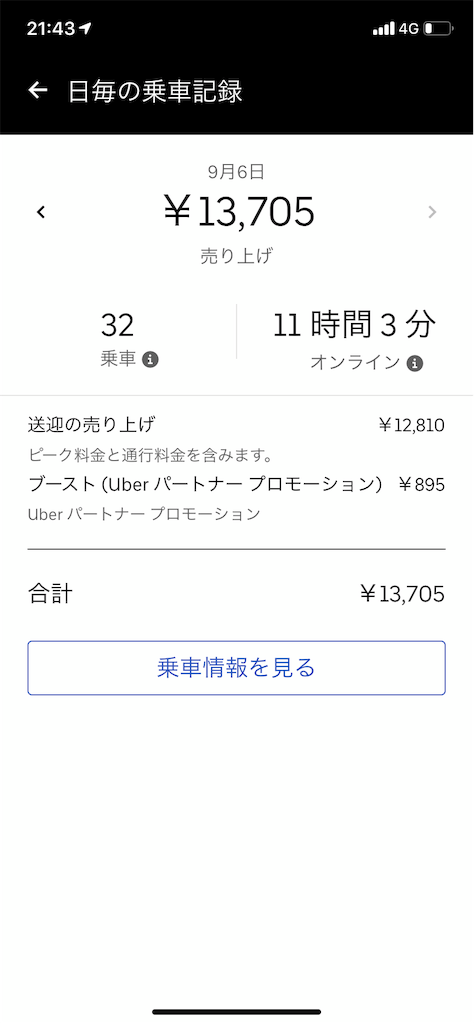Viewport: 474px width, 1024px height.
Task: Show the previous day's earnings
Action: 41,212
